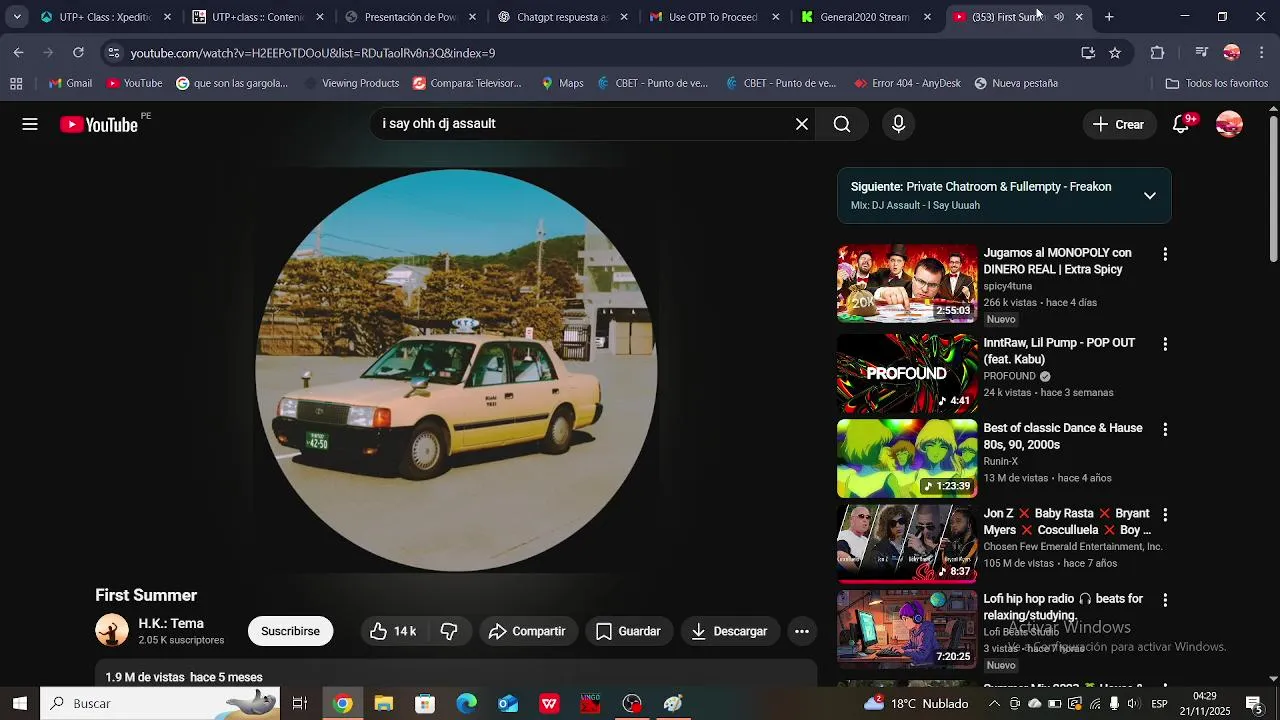Switch to Use OTP To Proceed tab
1280x720 pixels.
715,17
